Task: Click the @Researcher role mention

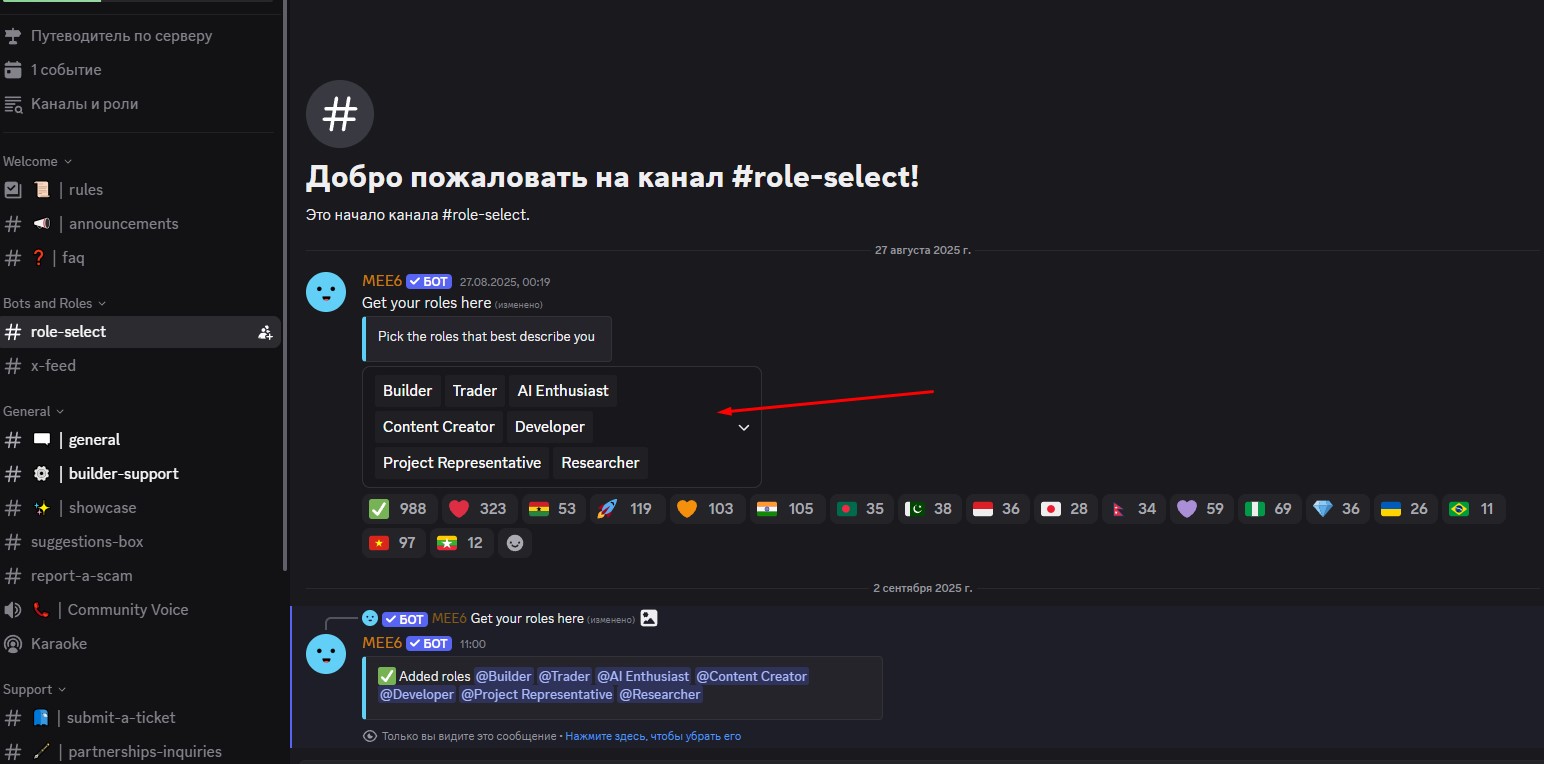Action: [660, 694]
